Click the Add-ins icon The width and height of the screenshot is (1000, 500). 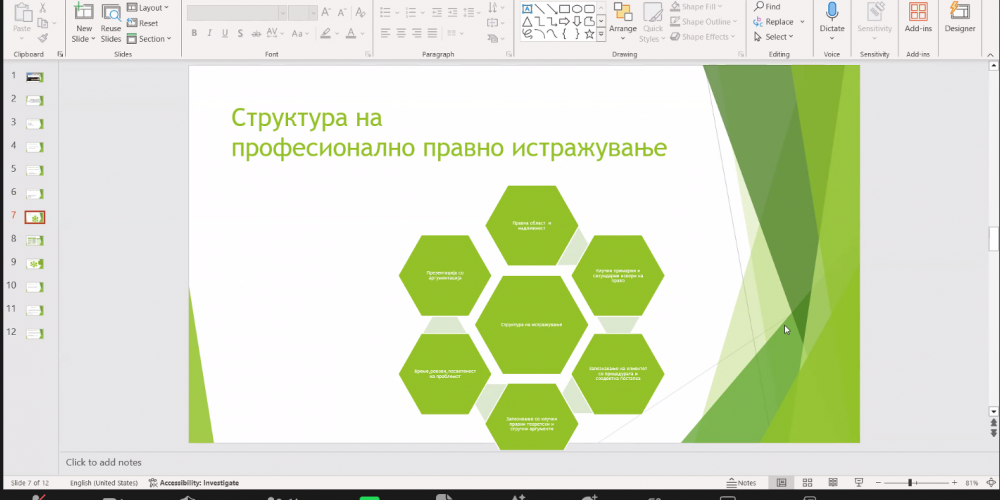point(917,14)
